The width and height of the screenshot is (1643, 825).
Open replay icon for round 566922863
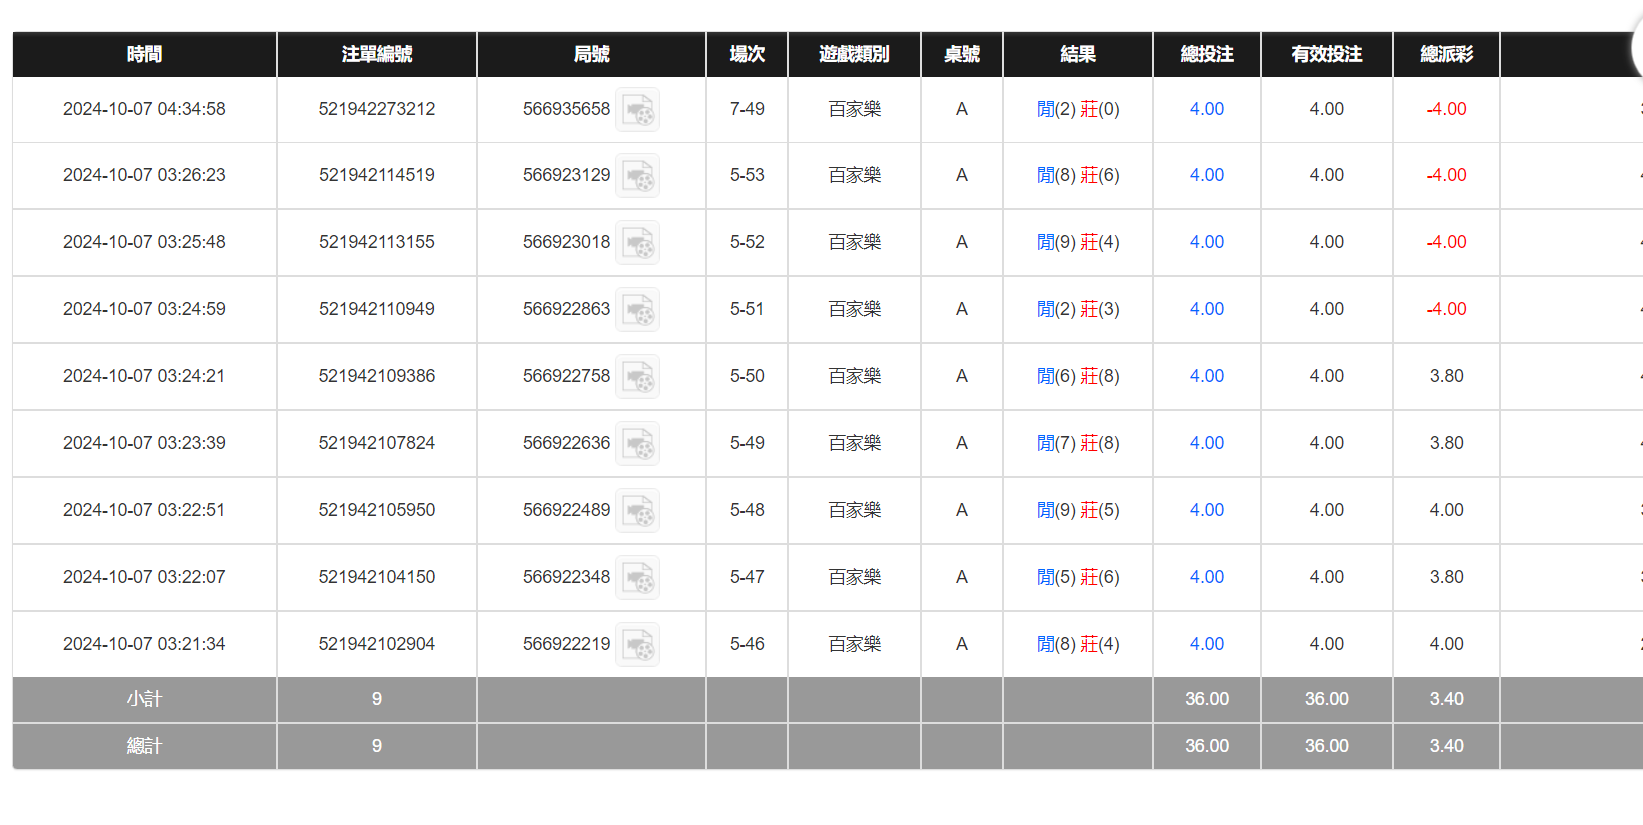637,310
